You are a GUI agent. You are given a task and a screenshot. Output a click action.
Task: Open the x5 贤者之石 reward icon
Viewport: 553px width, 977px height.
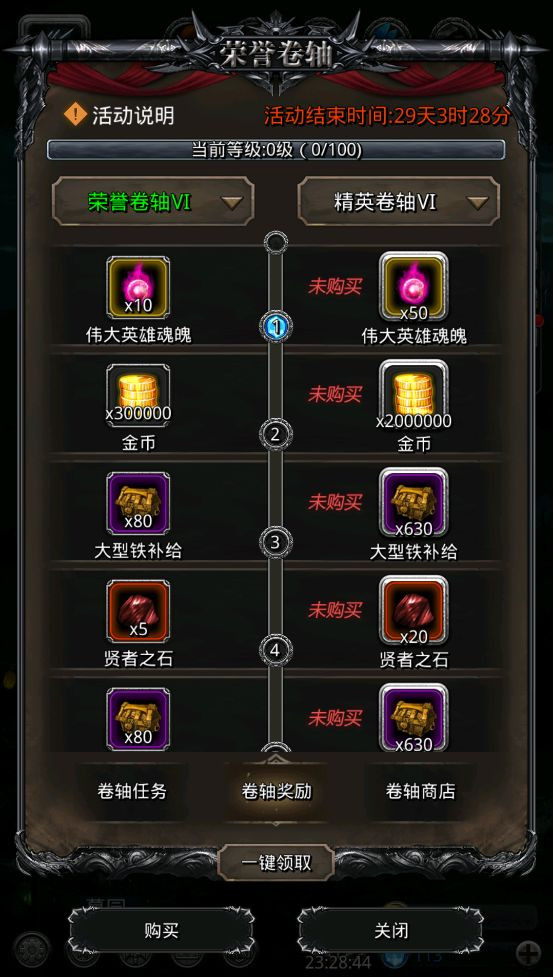(138, 611)
